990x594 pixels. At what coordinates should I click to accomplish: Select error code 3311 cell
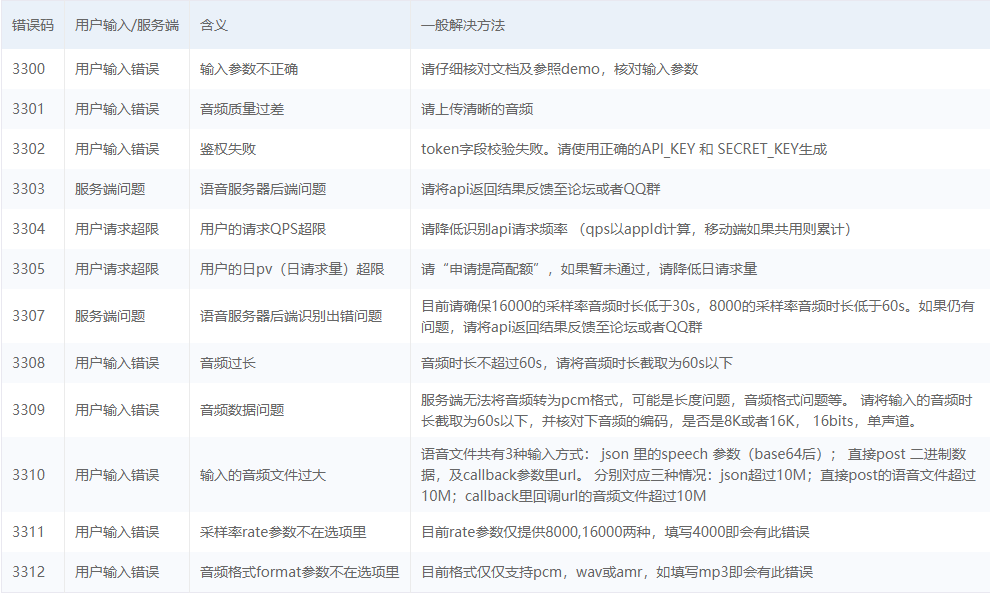[28, 532]
